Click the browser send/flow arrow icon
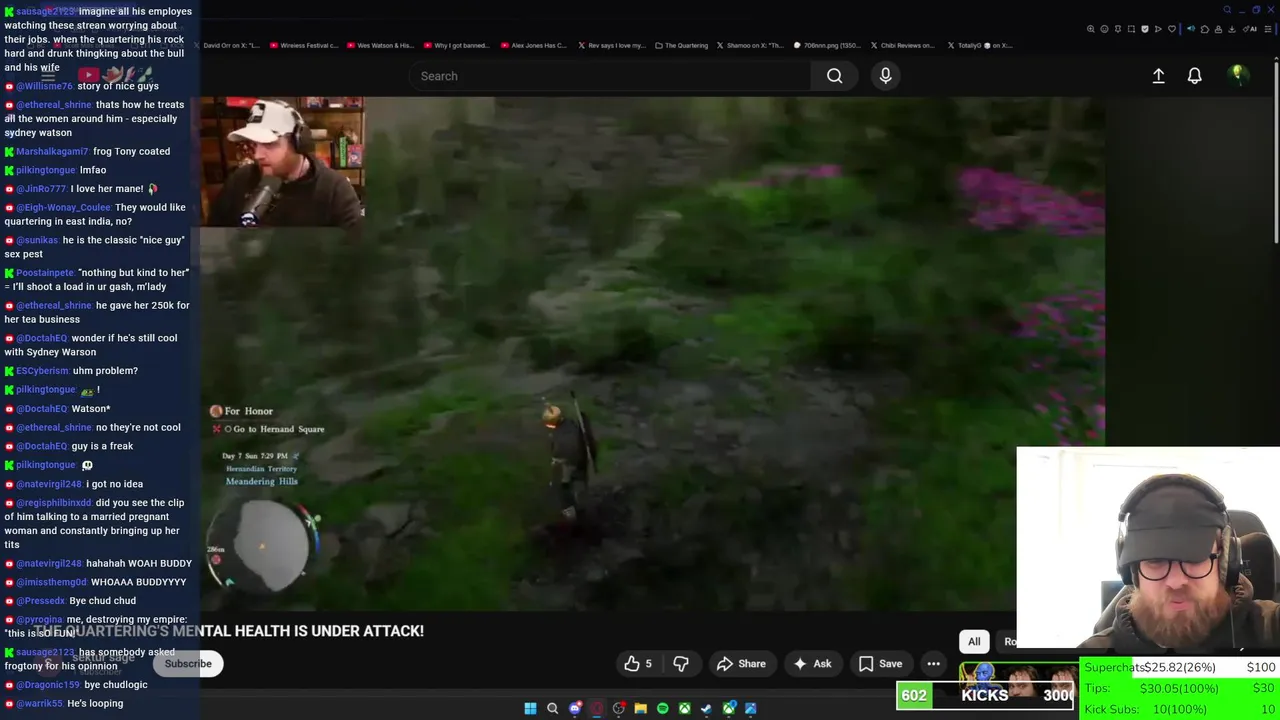Image resolution: width=1280 pixels, height=720 pixels. 1158,29
